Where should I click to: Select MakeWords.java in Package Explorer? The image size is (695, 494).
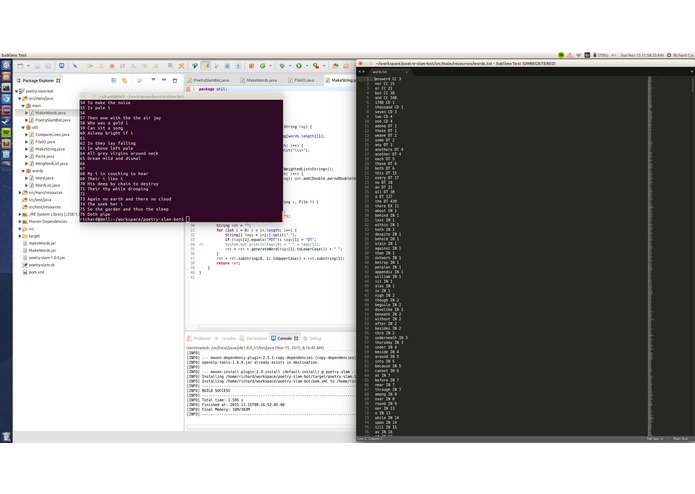(x=50, y=113)
